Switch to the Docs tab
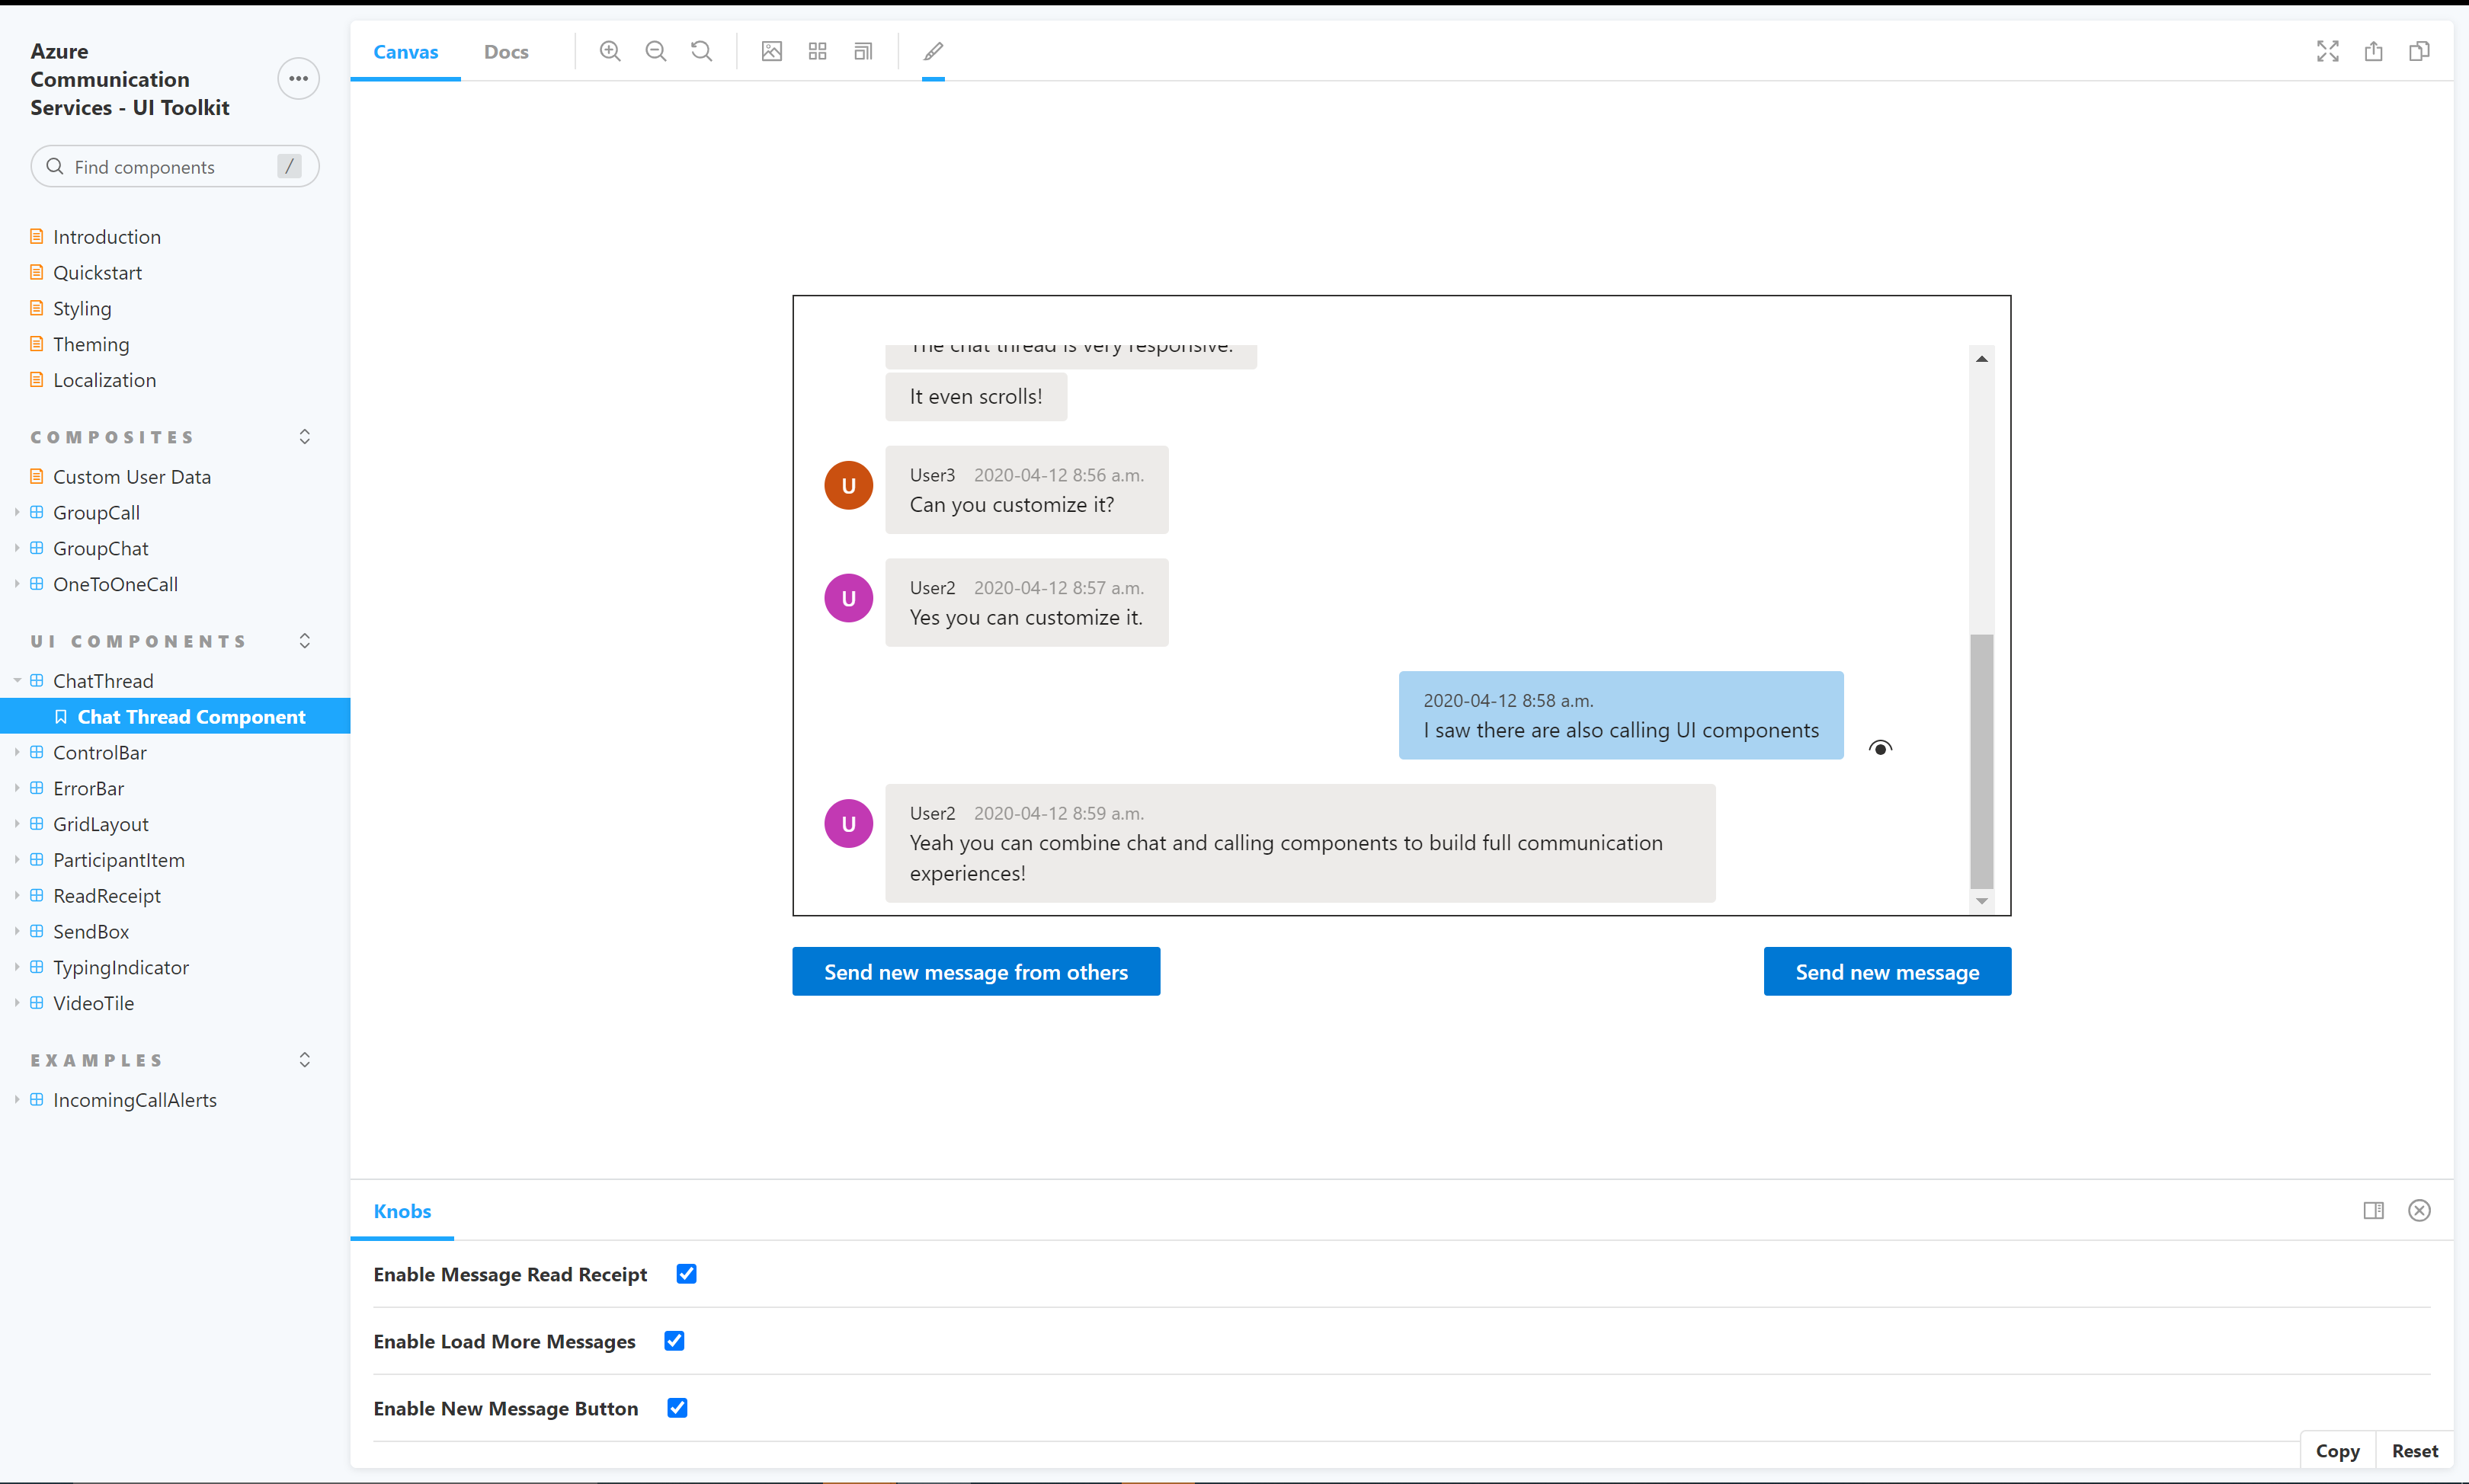 pos(506,52)
